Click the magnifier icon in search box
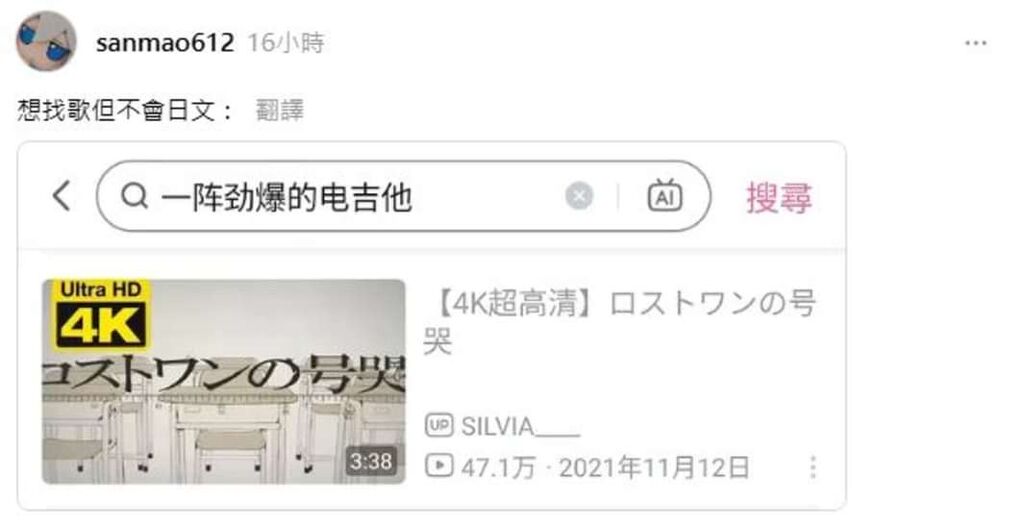Viewport: 1024px width, 526px height. click(135, 196)
